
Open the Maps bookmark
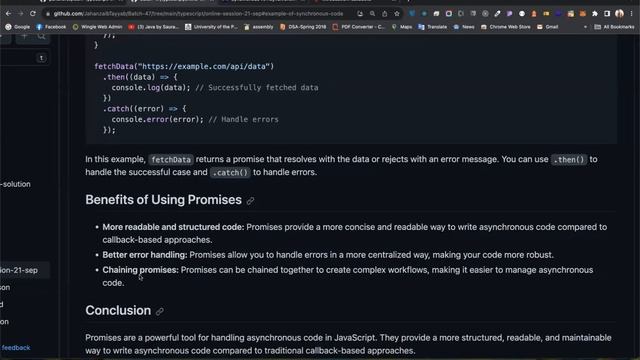pos(402,27)
